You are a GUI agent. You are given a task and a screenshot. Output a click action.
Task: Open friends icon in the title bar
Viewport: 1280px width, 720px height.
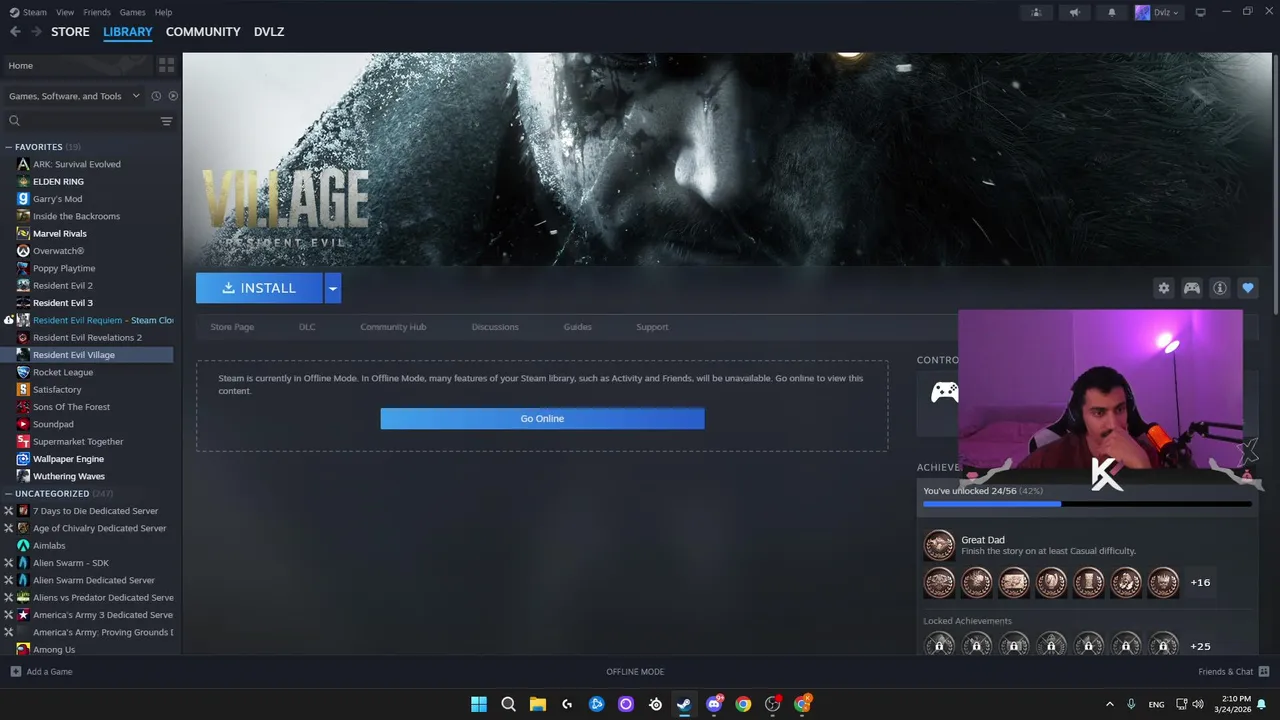pos(1036,12)
